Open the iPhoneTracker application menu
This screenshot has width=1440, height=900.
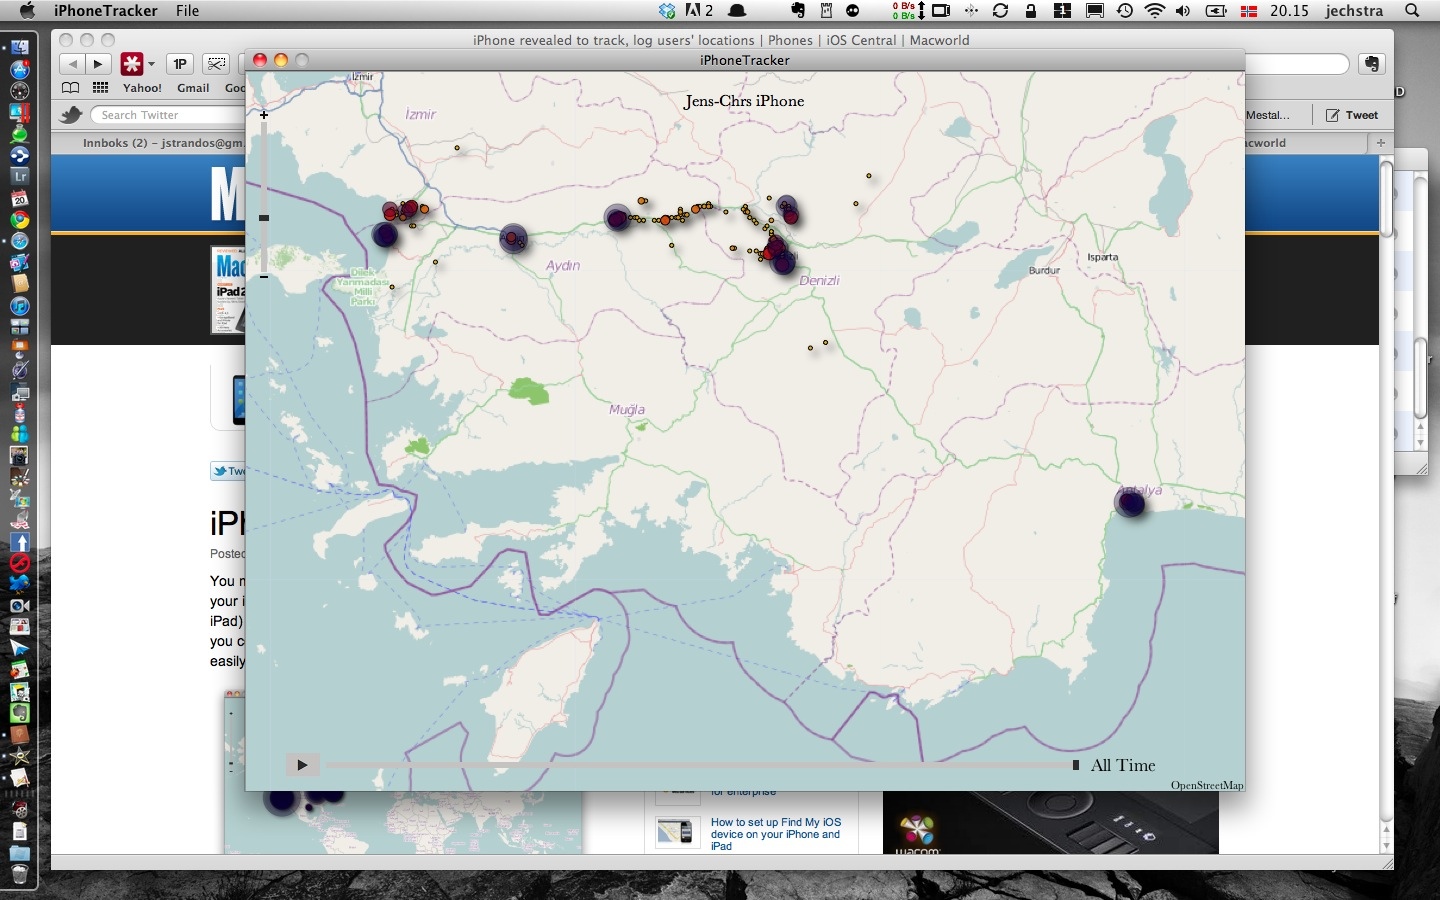pos(105,11)
